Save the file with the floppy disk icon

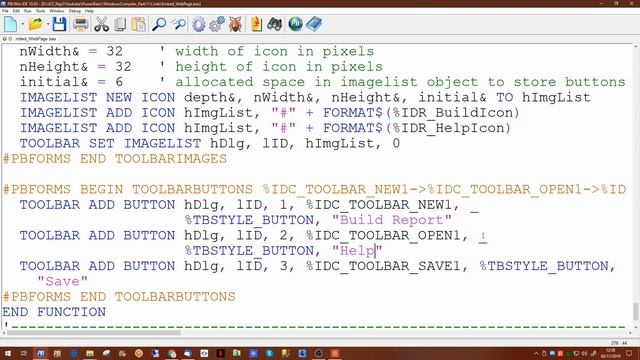(x=59, y=24)
